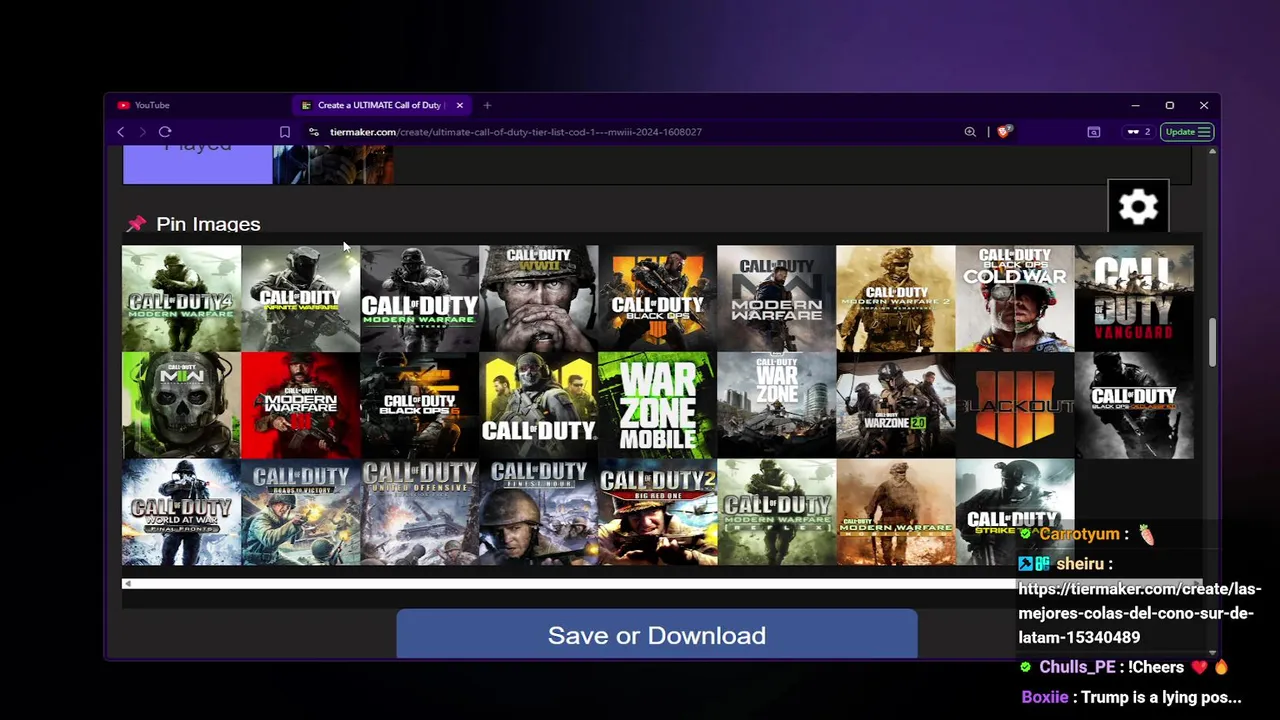This screenshot has height=720, width=1280.
Task: Select Call of Duty Finest Hour image
Action: click(x=538, y=512)
